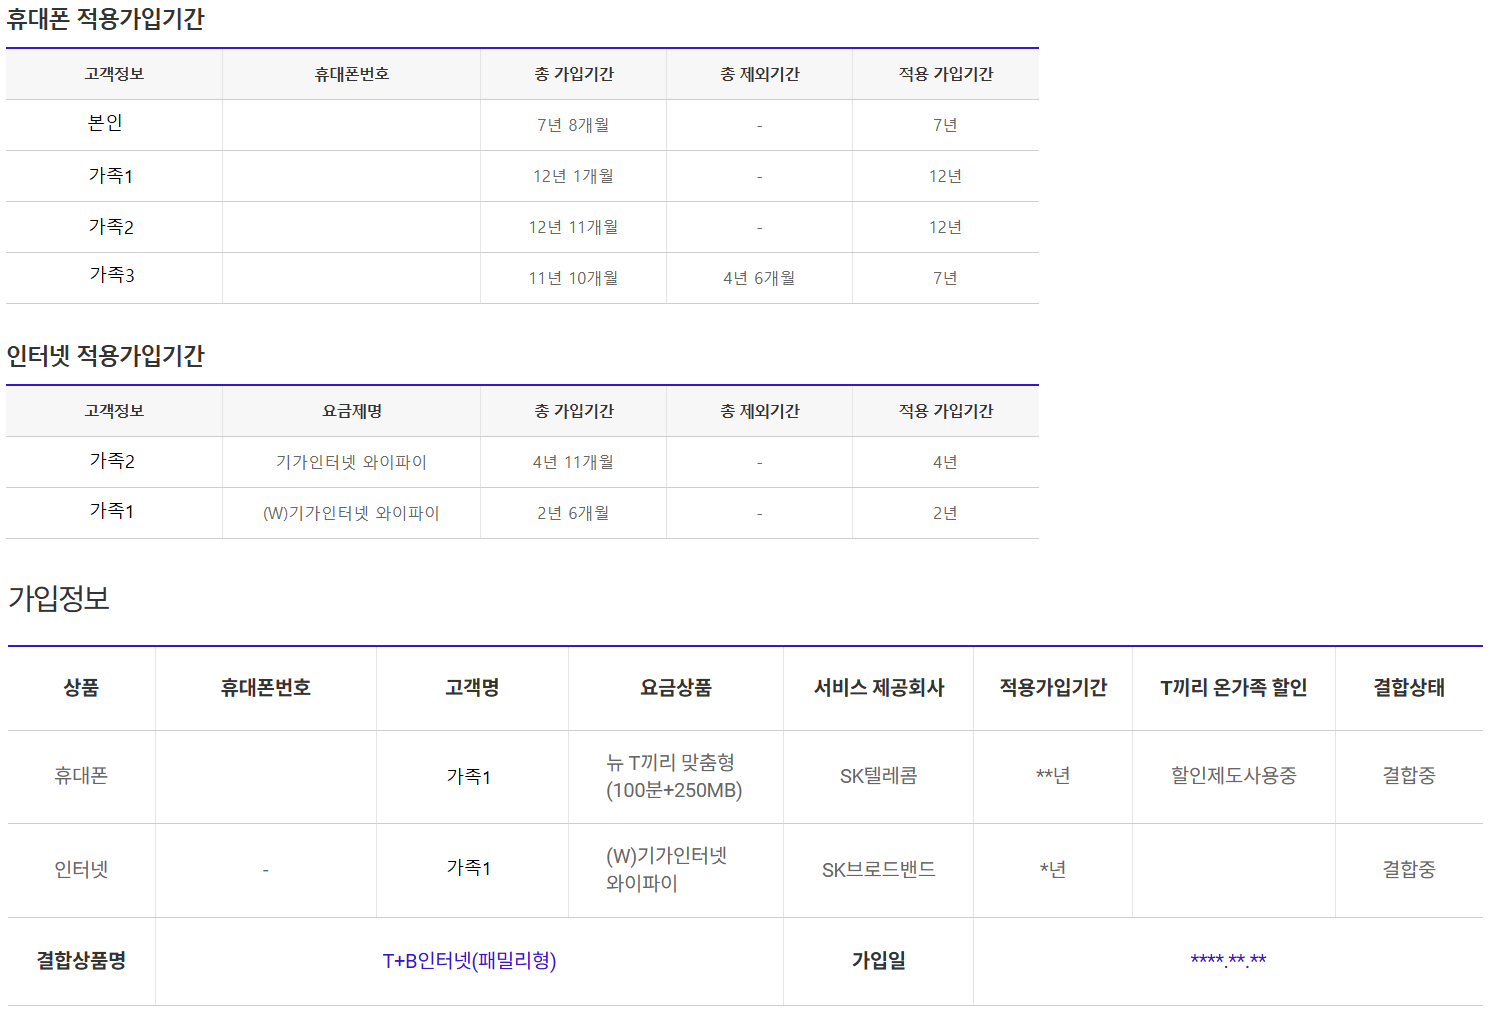This screenshot has height=1018, width=1490.
Task: Click the 할인제도사용중 discount status cell
Action: pos(1233,776)
